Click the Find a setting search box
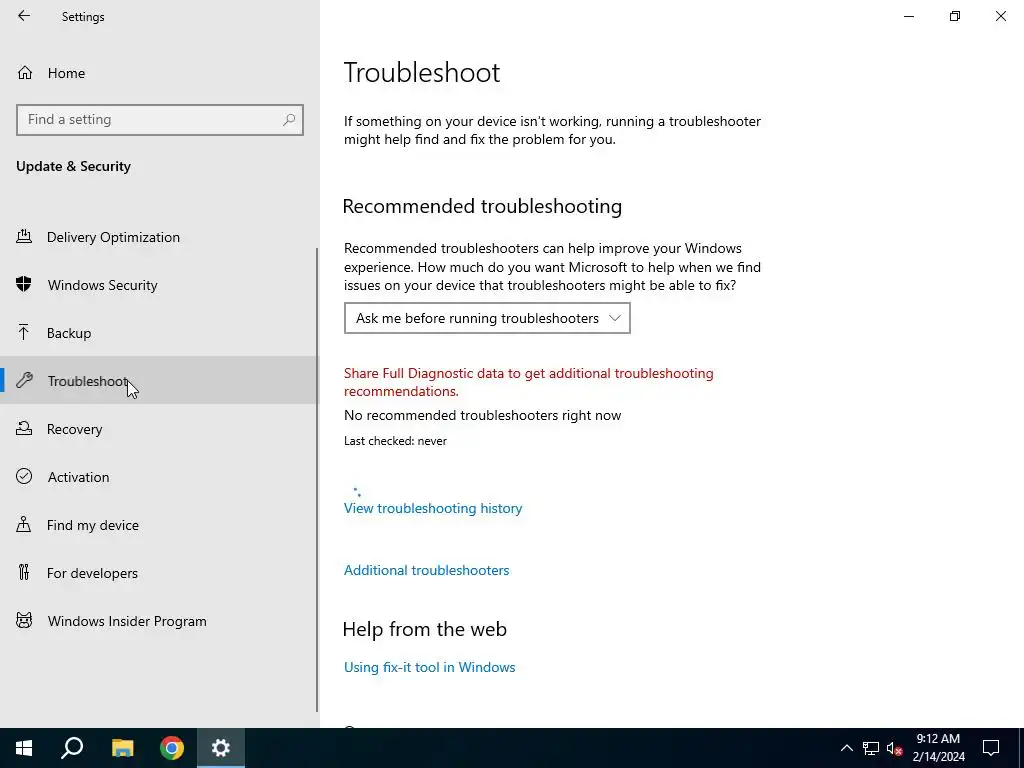1024x768 pixels. tap(160, 120)
